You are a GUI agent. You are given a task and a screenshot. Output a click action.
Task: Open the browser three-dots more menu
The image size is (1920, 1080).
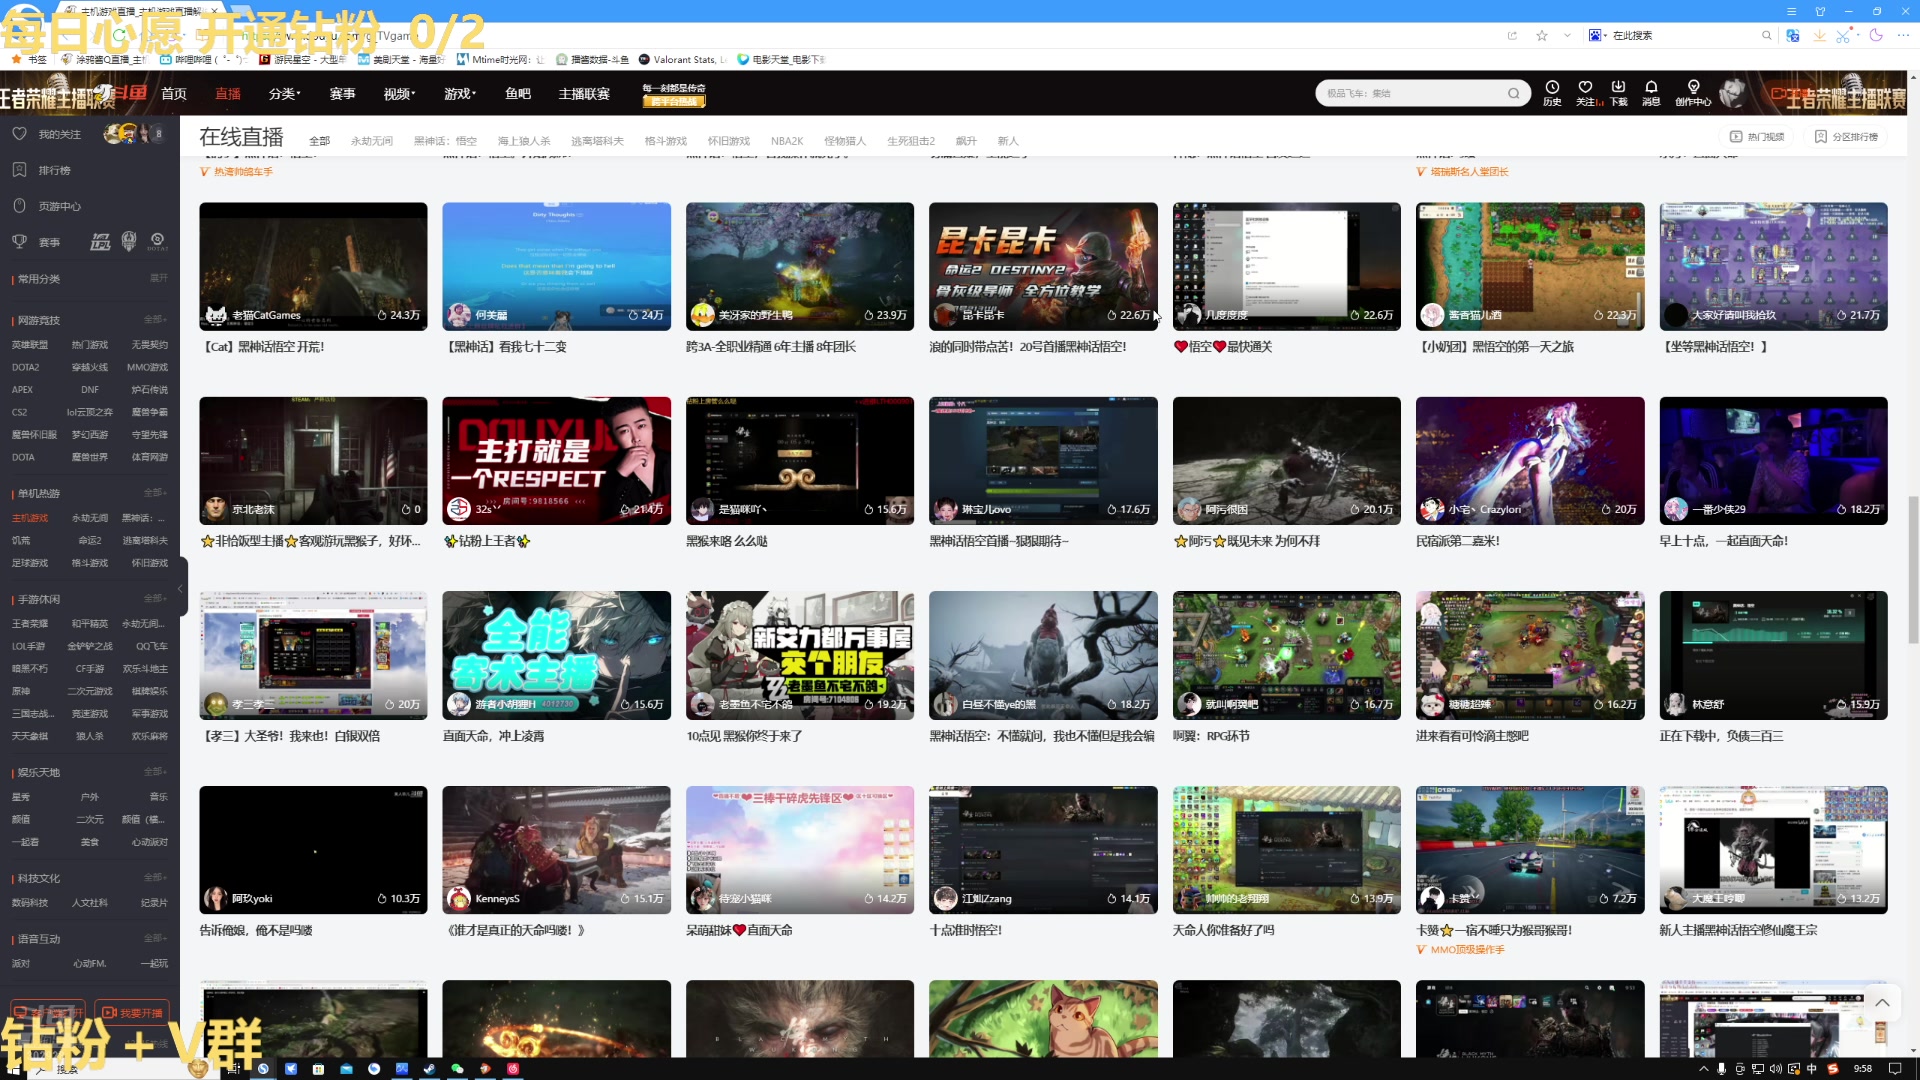point(1904,35)
